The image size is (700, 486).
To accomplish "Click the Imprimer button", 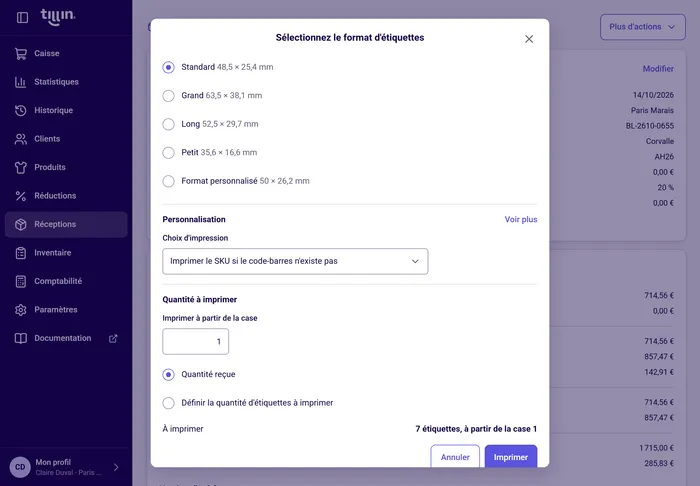I will [511, 457].
